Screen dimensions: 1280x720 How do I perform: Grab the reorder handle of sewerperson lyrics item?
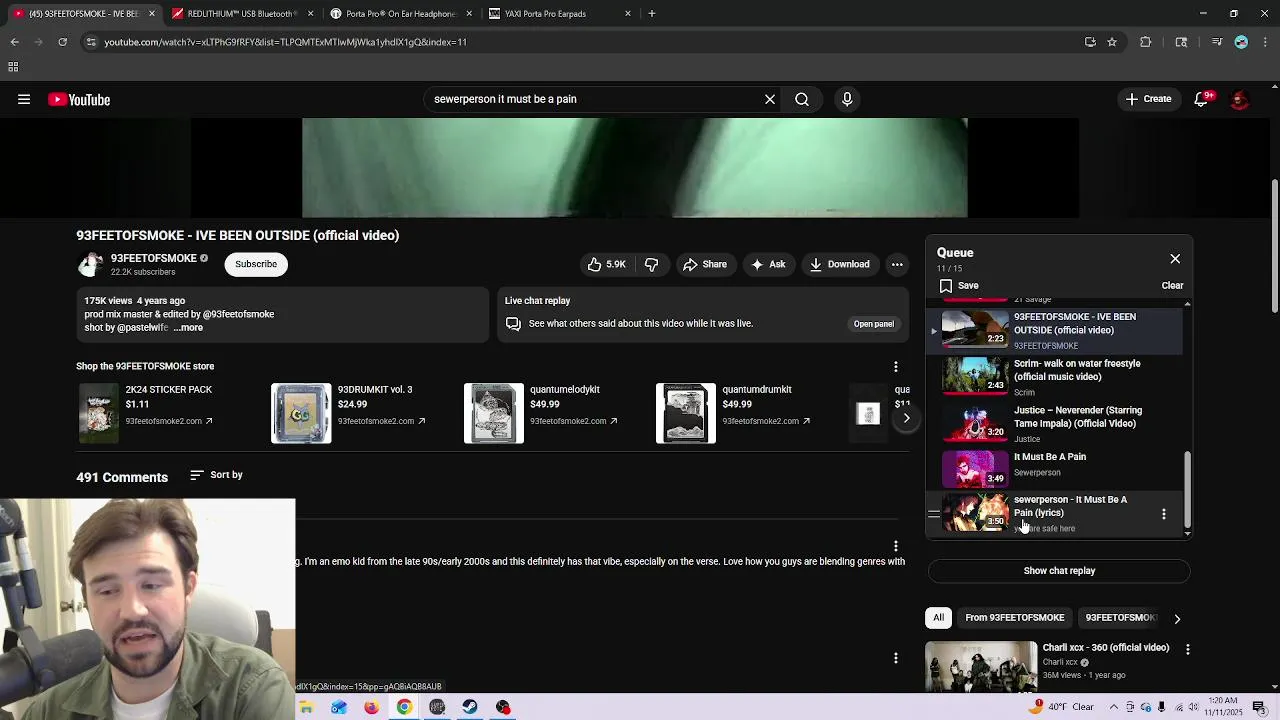point(933,514)
